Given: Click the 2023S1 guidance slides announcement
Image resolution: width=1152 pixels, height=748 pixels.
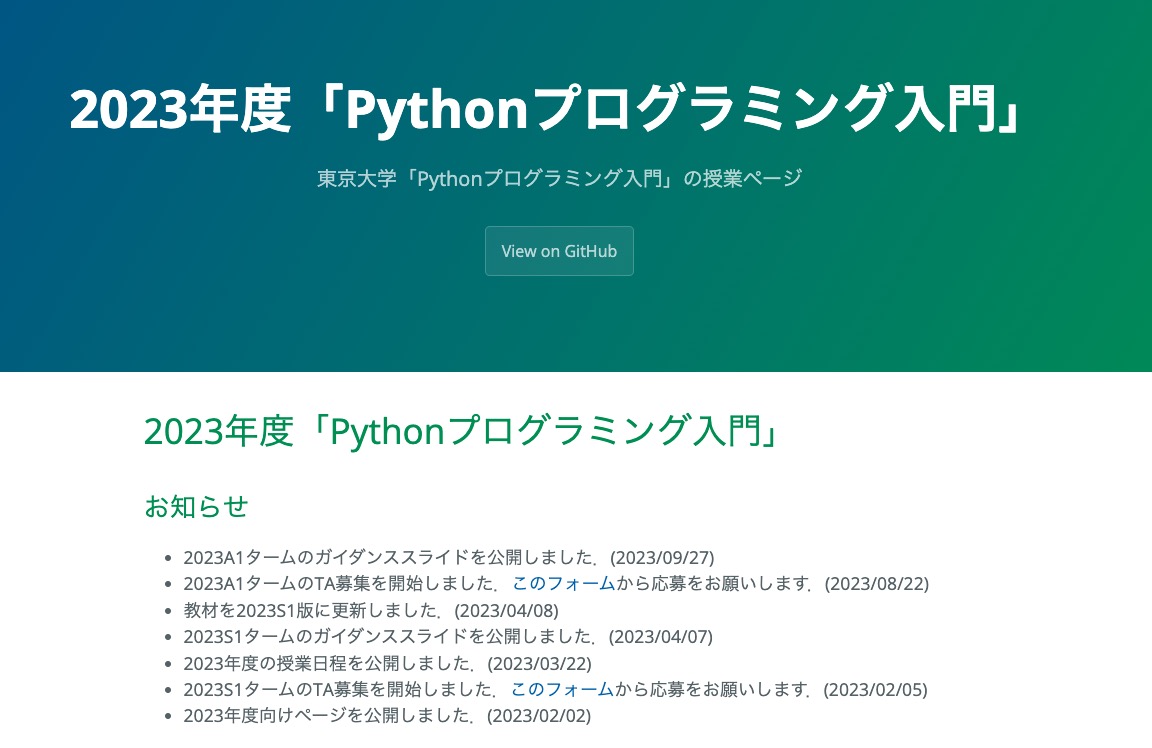Looking at the screenshot, I should [400, 636].
